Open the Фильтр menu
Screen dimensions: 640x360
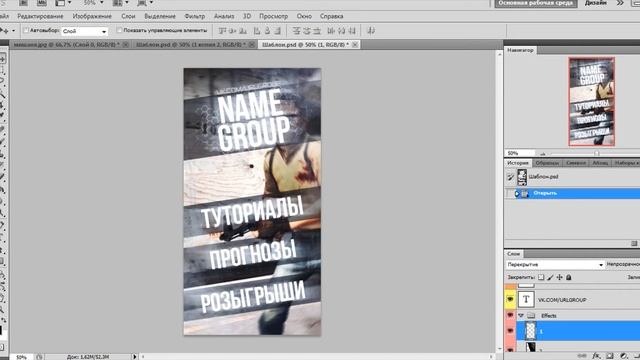pyautogui.click(x=194, y=16)
